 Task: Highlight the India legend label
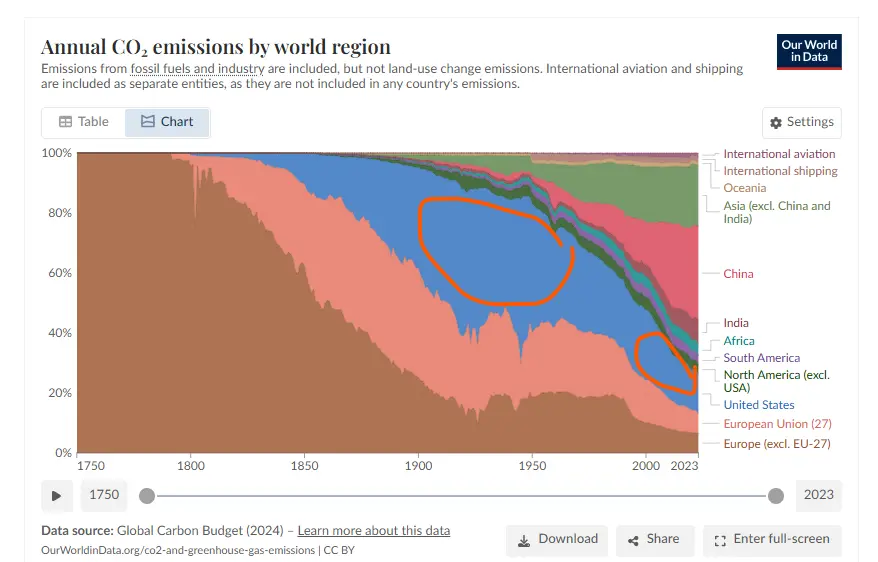(736, 323)
